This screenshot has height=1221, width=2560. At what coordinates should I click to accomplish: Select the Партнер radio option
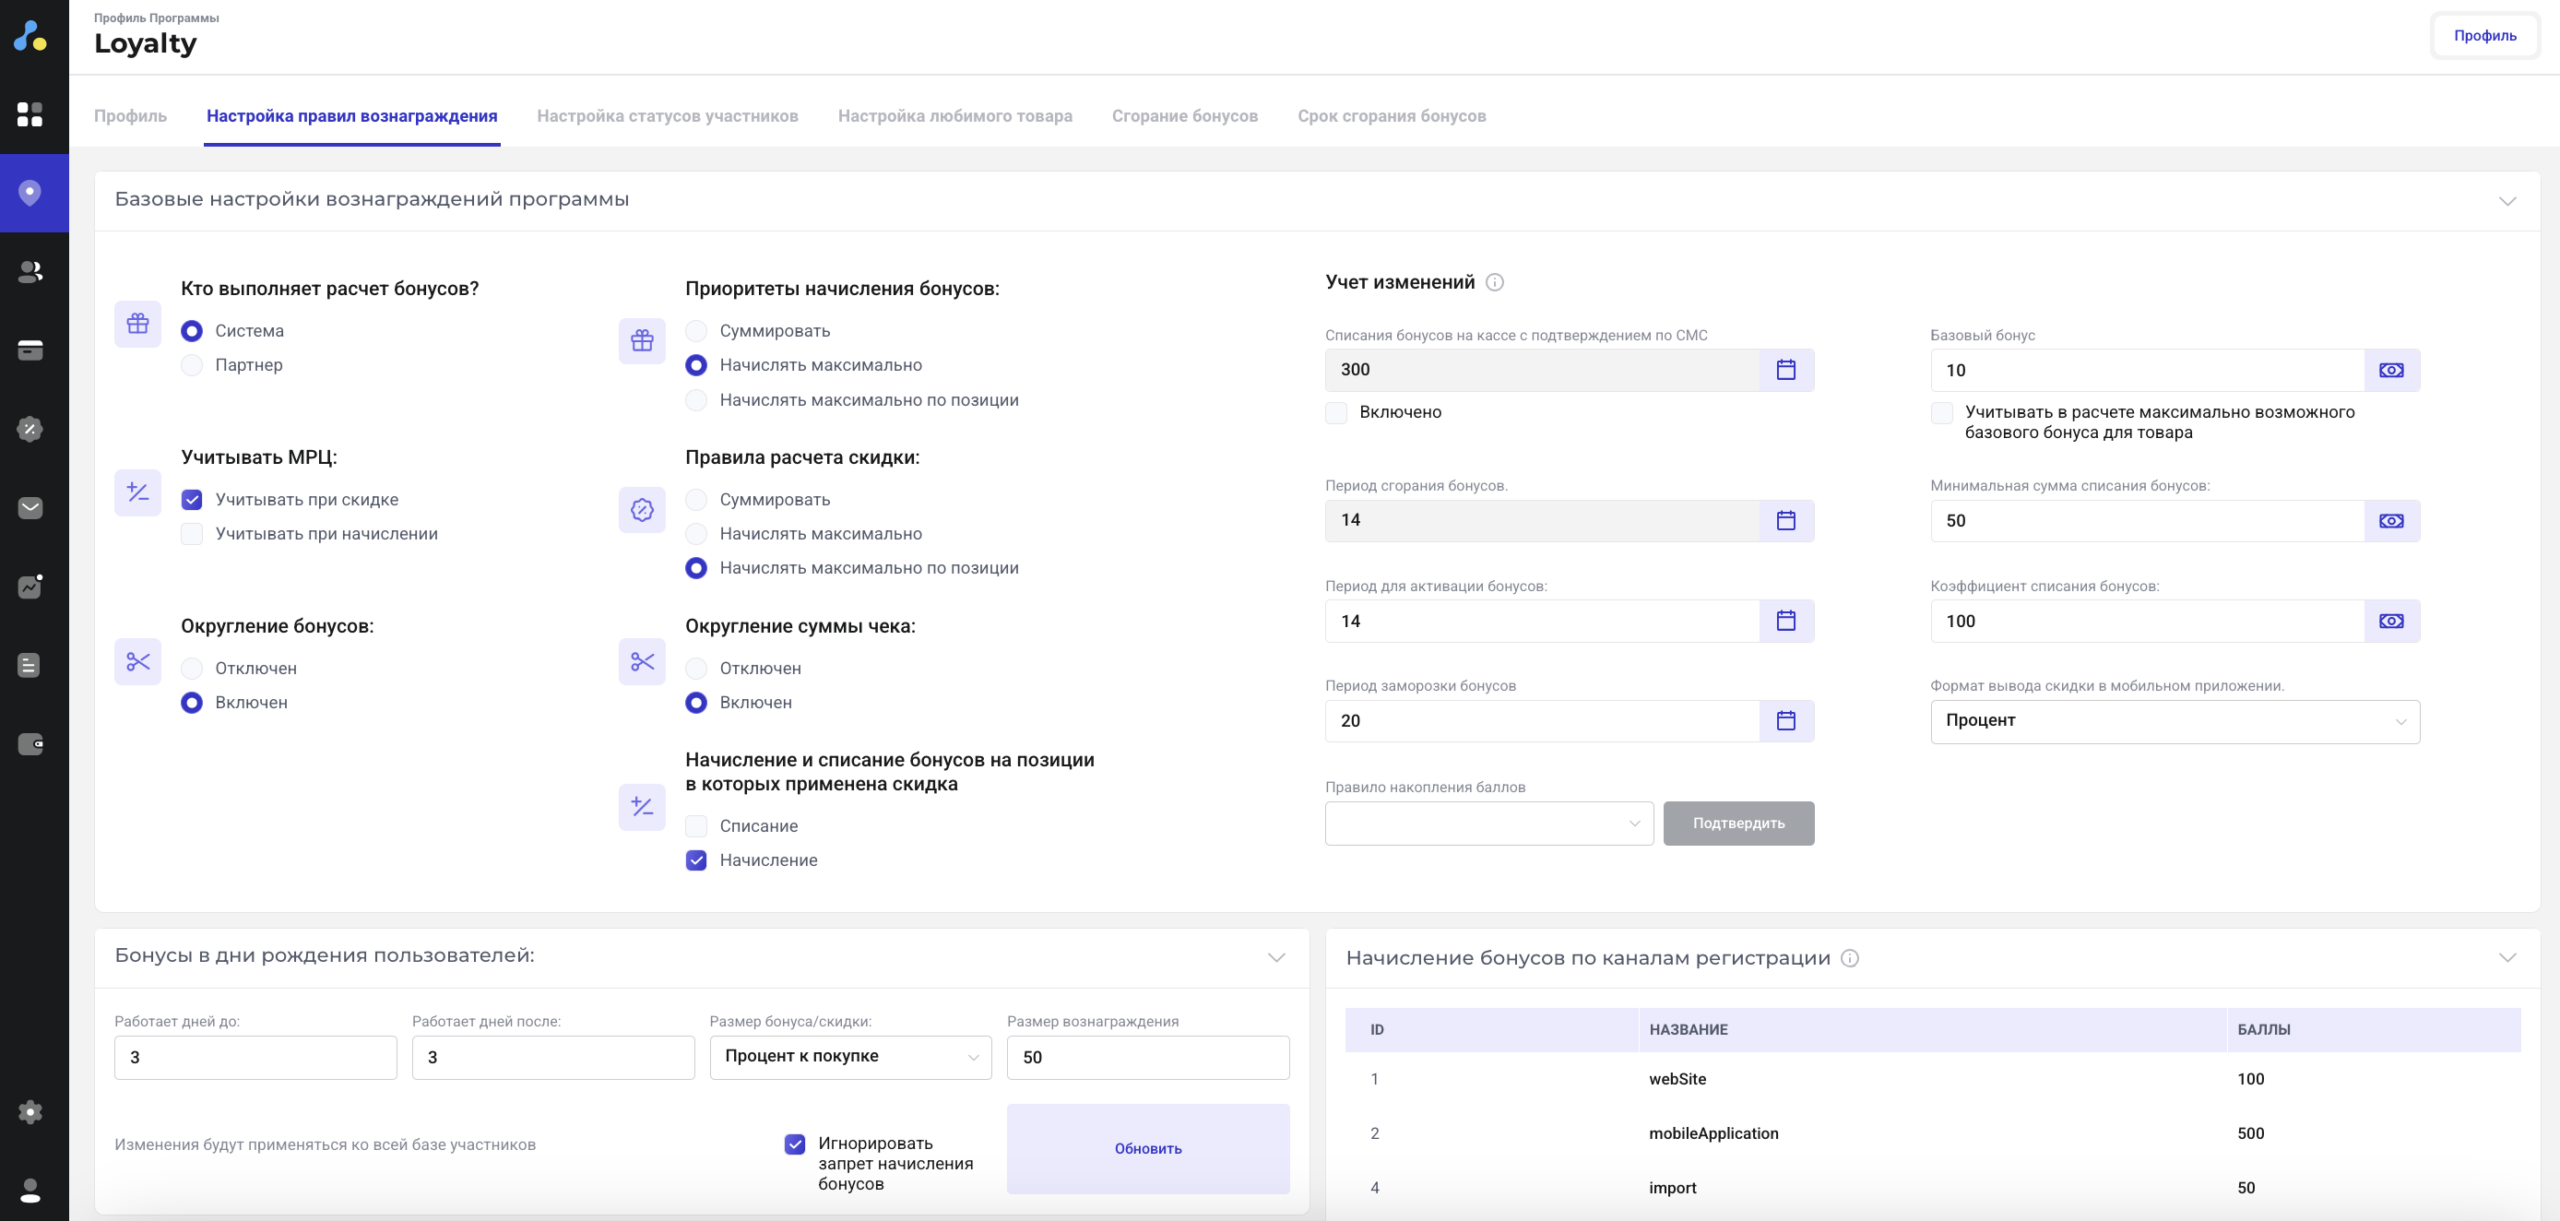(192, 365)
